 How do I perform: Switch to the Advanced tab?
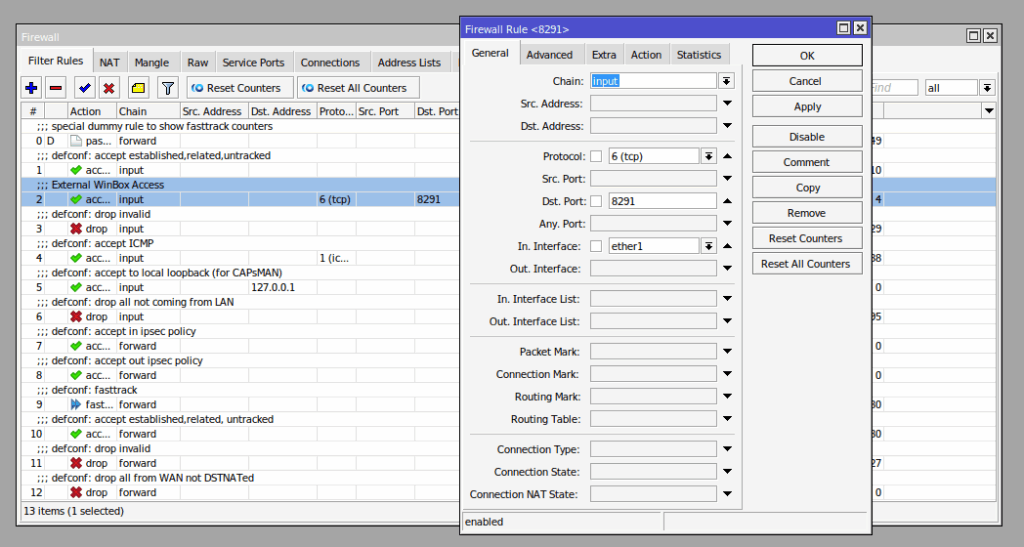550,55
